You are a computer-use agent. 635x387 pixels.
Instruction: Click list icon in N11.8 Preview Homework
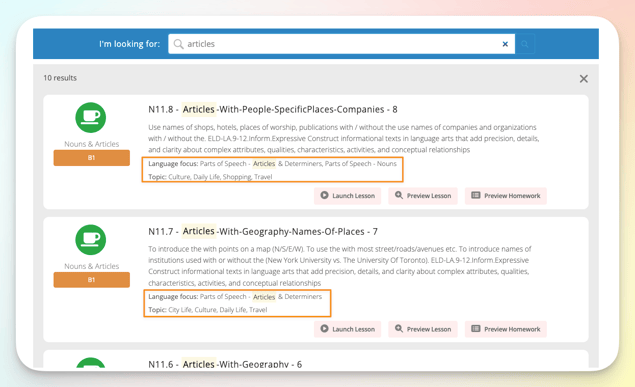point(476,195)
